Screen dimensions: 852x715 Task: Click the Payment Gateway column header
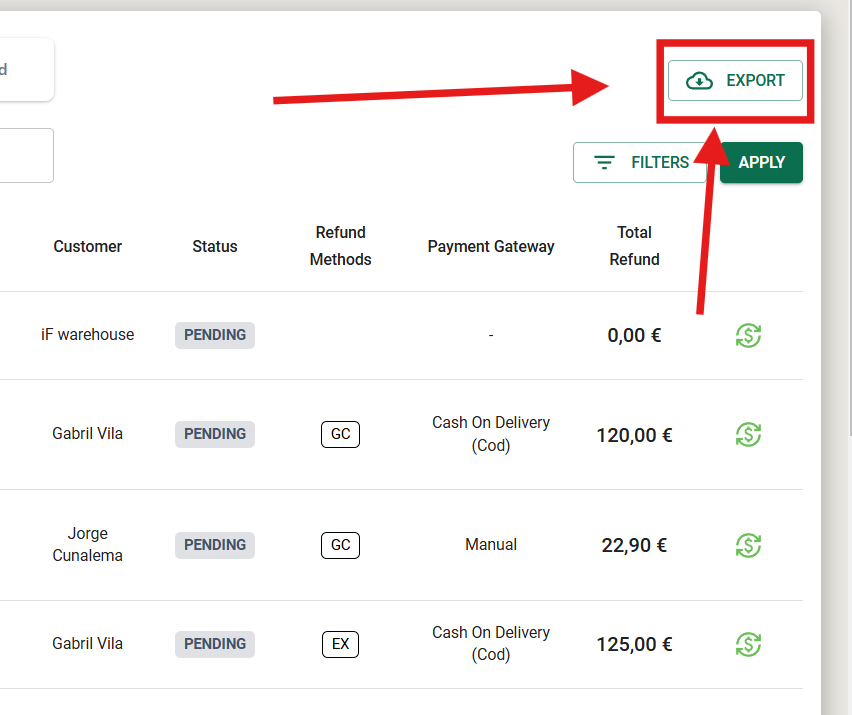(x=491, y=247)
